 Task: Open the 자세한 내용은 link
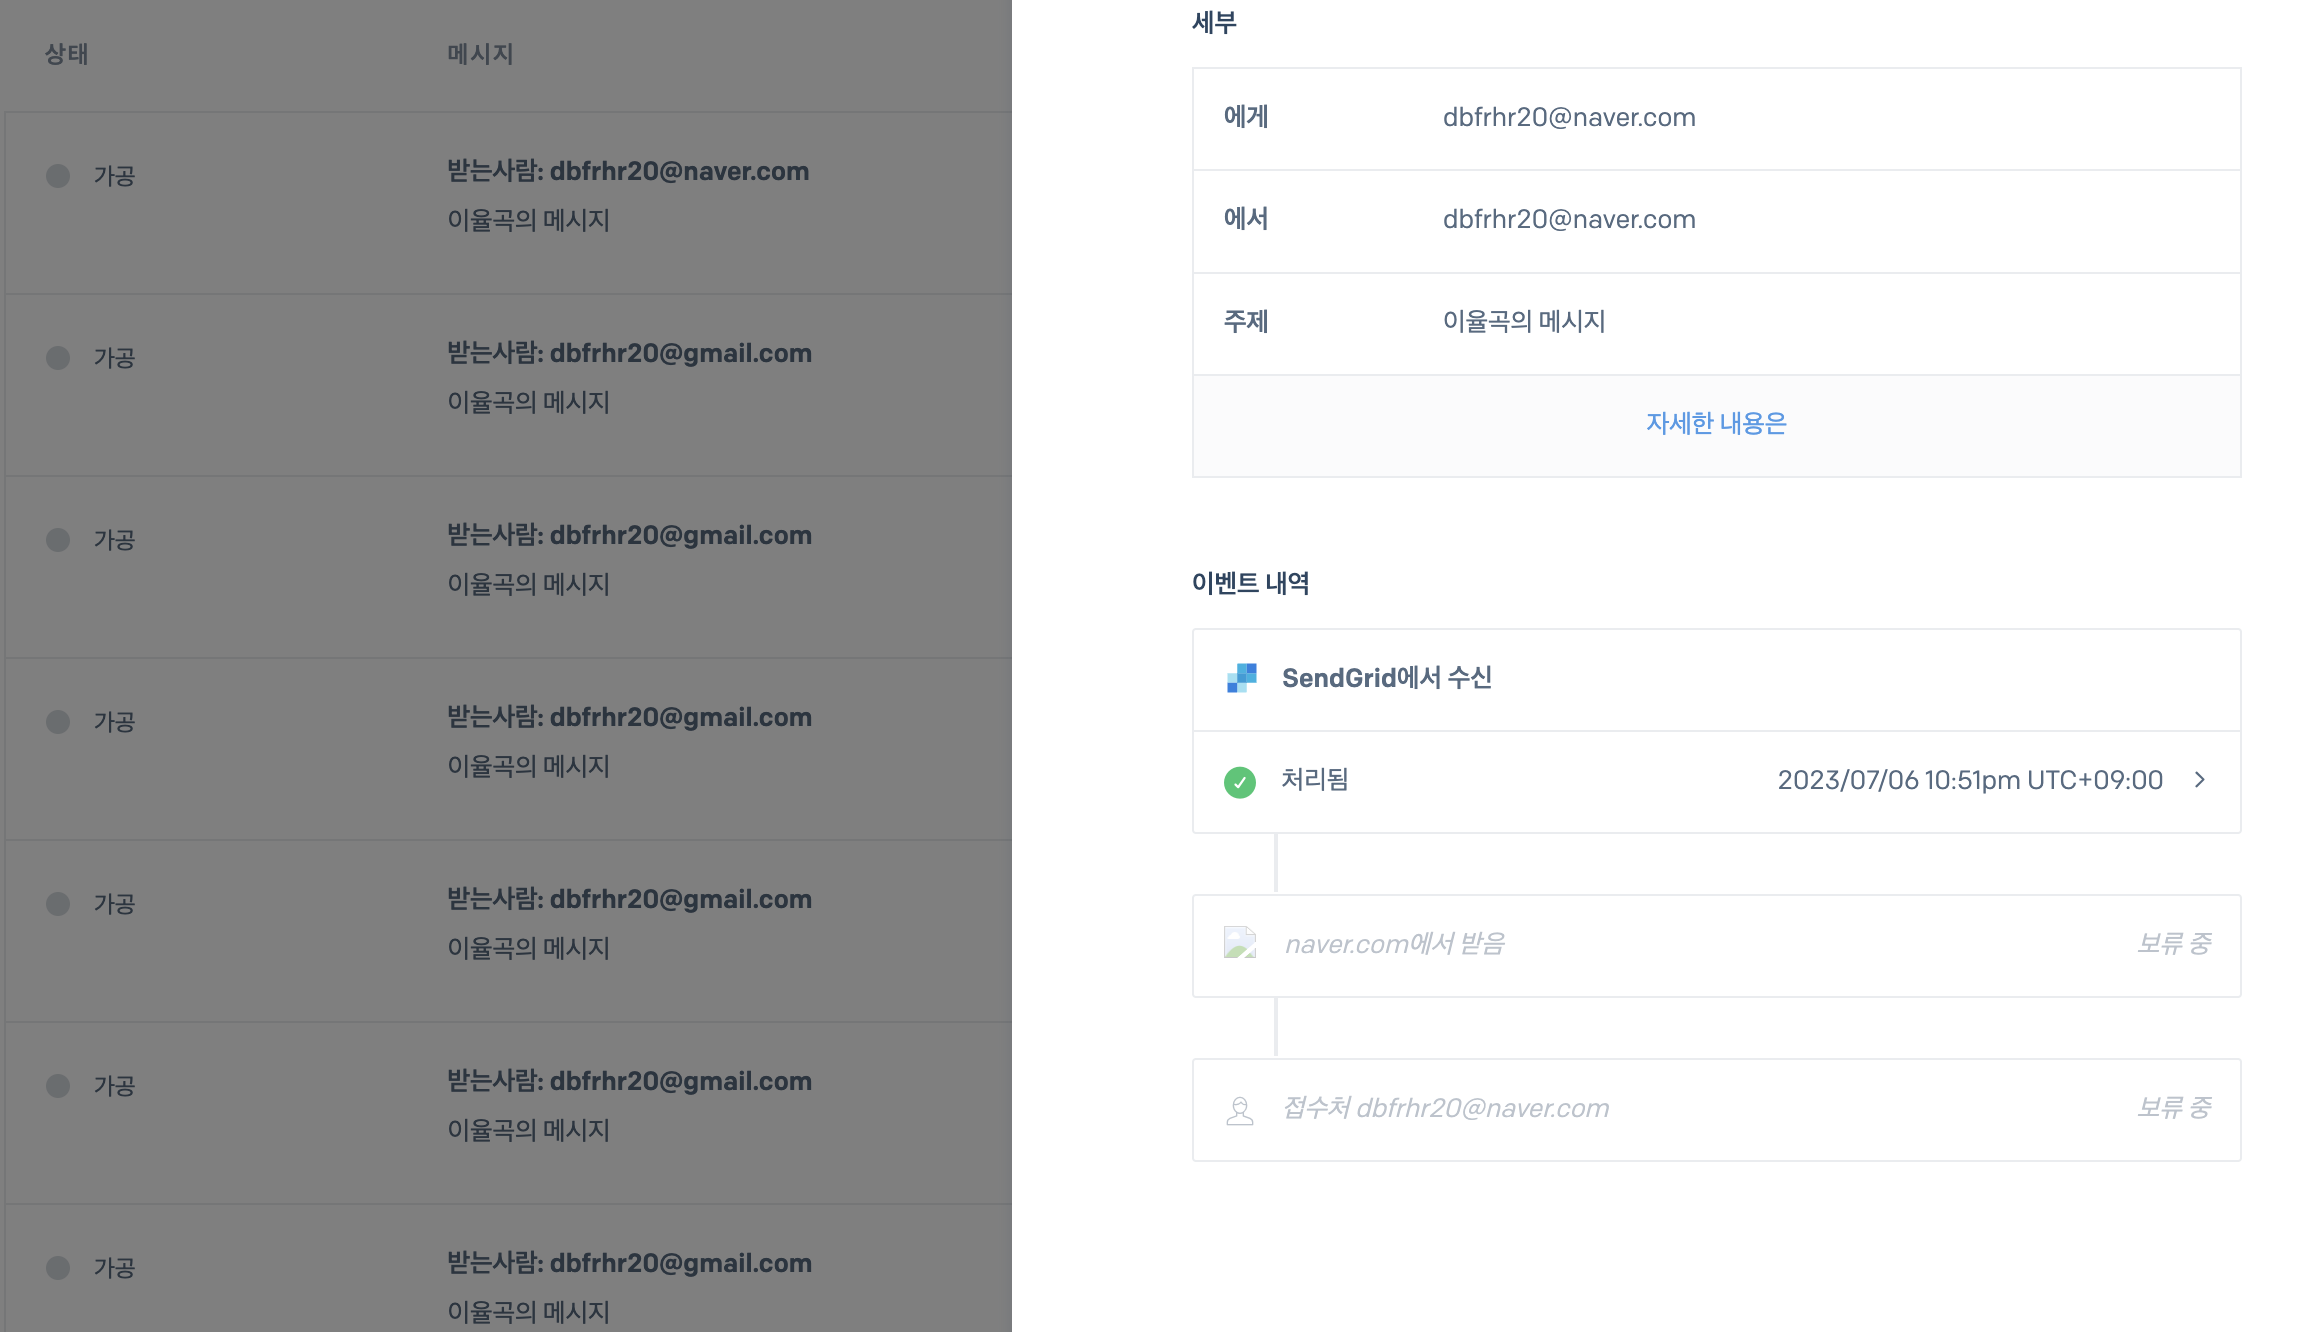point(1715,424)
